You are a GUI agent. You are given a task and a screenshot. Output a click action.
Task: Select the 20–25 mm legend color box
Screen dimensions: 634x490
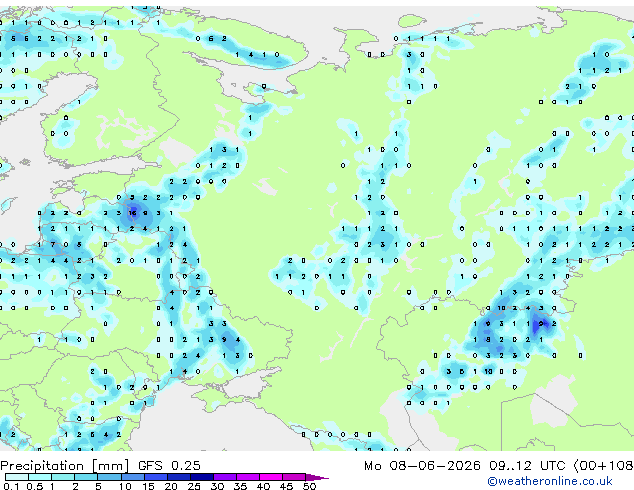coord(179,477)
